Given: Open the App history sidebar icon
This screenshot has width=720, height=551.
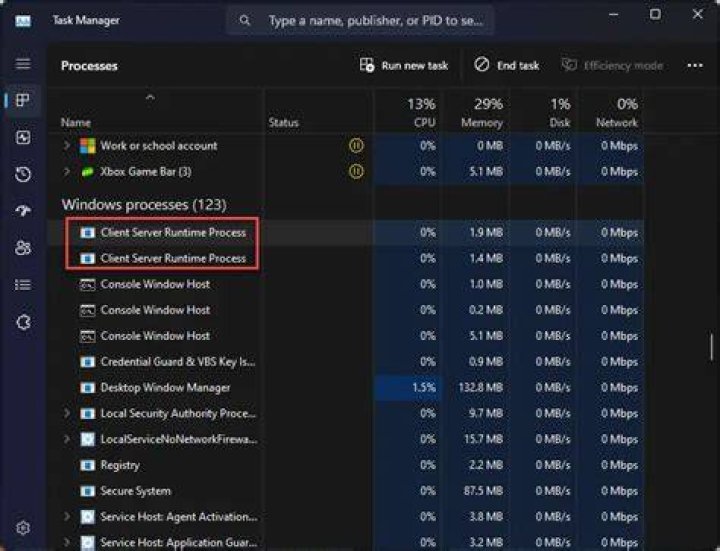Looking at the screenshot, I should tap(23, 174).
